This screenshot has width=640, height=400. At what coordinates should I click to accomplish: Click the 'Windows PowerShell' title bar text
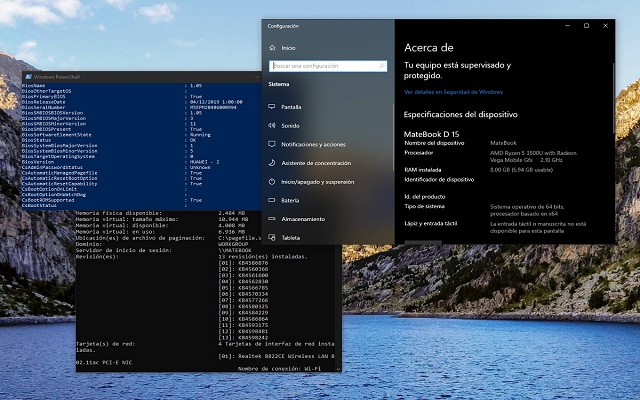[57, 77]
